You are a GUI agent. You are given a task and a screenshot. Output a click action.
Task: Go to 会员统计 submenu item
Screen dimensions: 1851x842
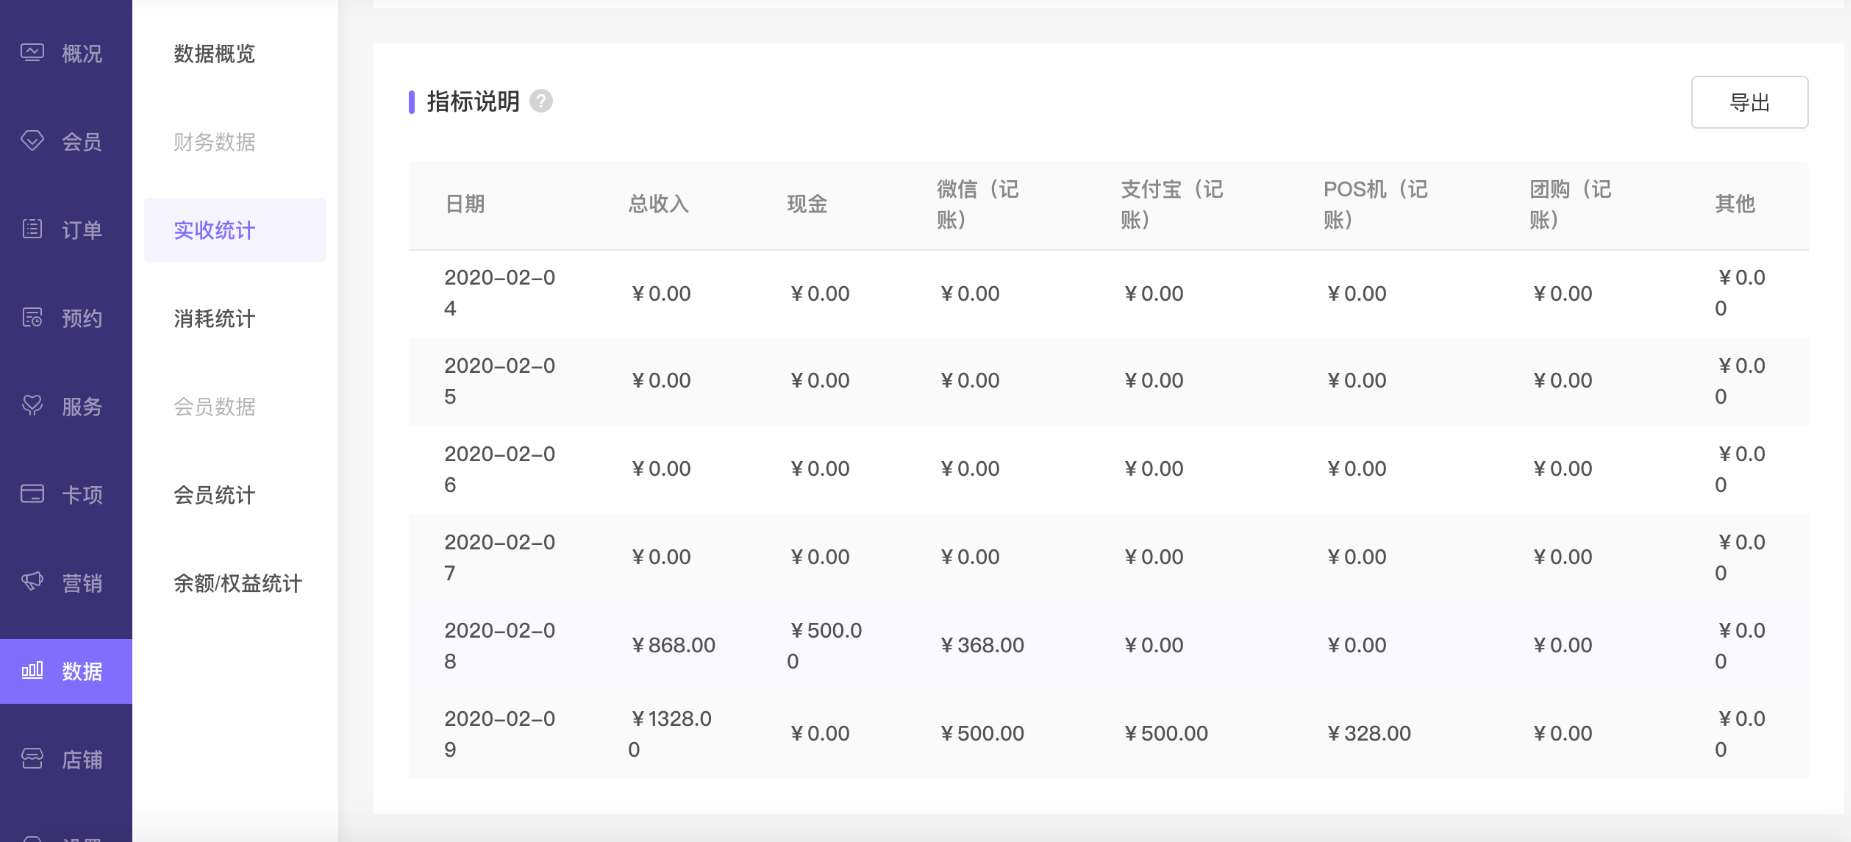click(x=214, y=494)
